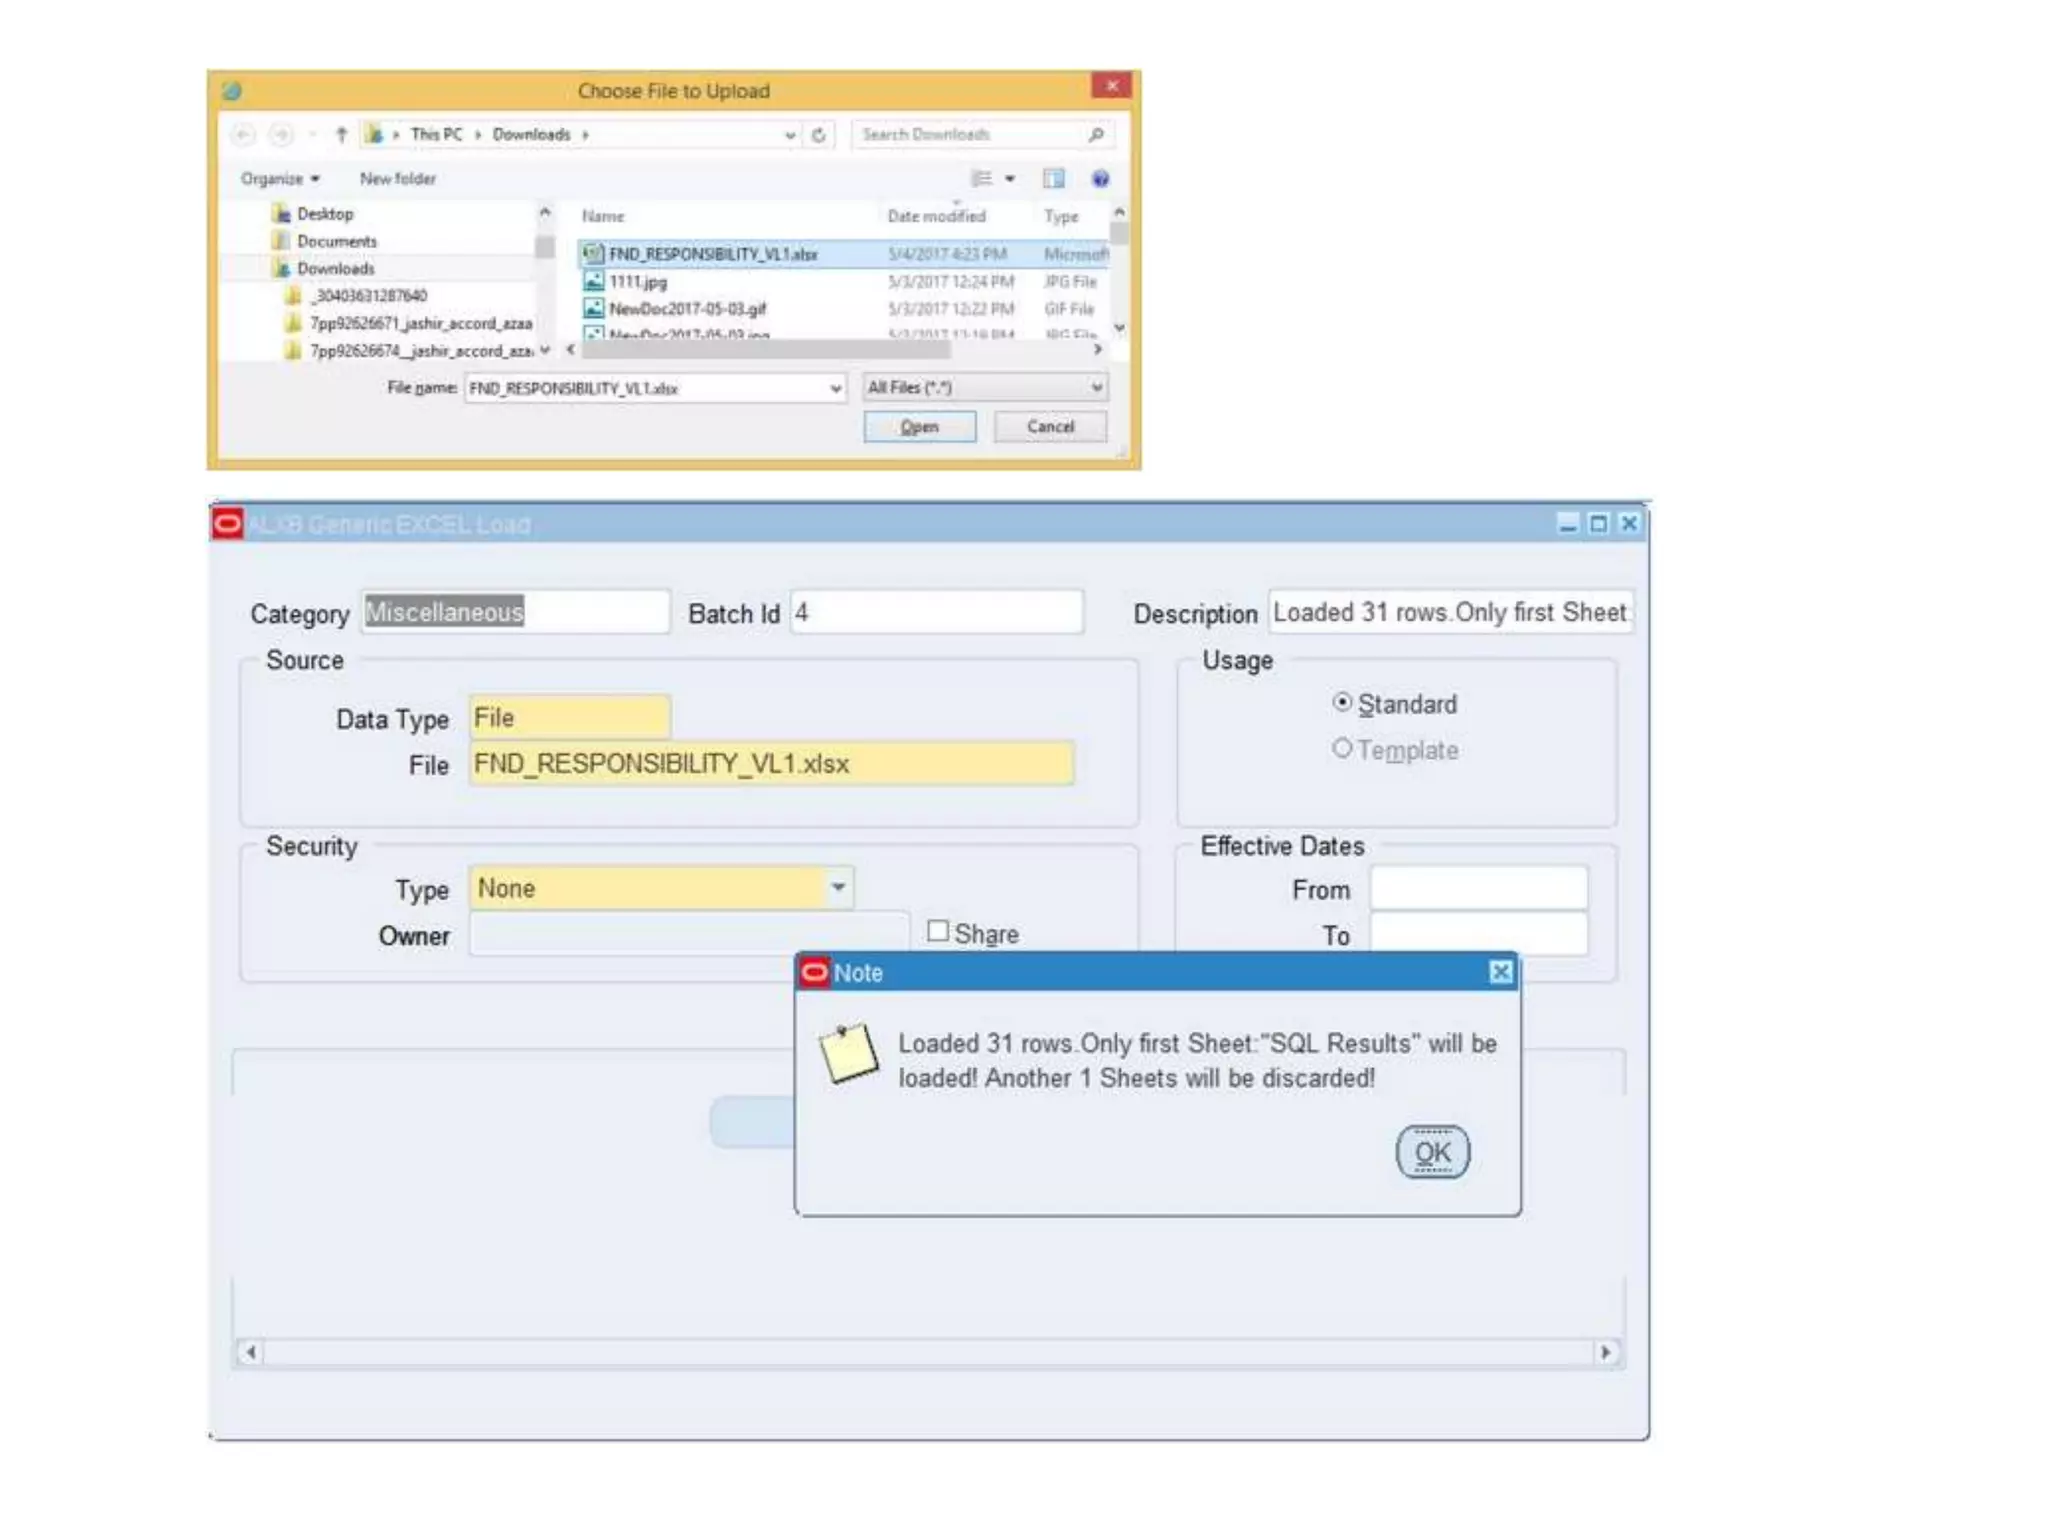Click the Open button
The height and width of the screenshot is (1536, 2048).
(919, 427)
